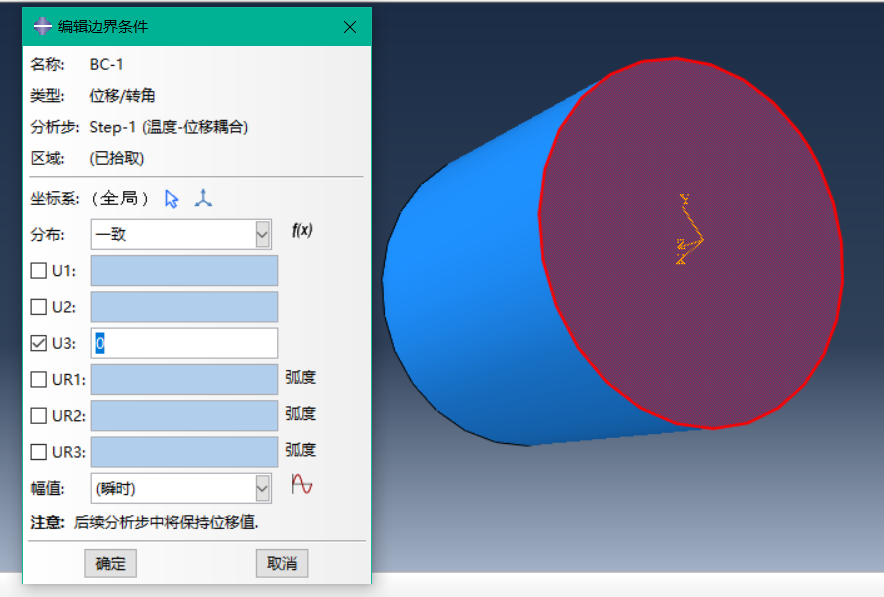Toggle the UR2 rotation checkbox

[x=39, y=415]
